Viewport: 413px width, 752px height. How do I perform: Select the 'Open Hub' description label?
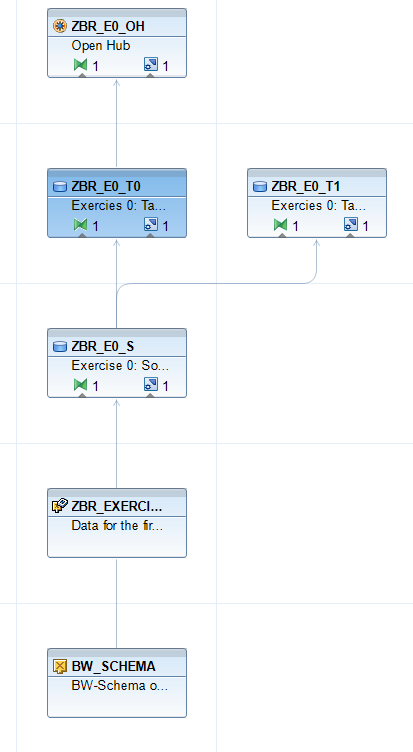coord(101,46)
